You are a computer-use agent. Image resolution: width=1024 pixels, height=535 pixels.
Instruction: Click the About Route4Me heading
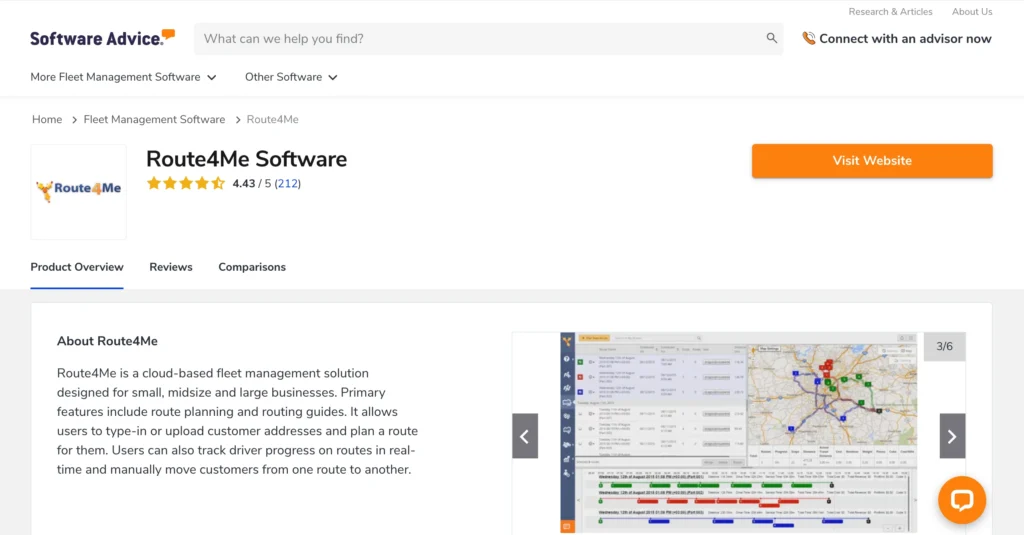coord(107,341)
